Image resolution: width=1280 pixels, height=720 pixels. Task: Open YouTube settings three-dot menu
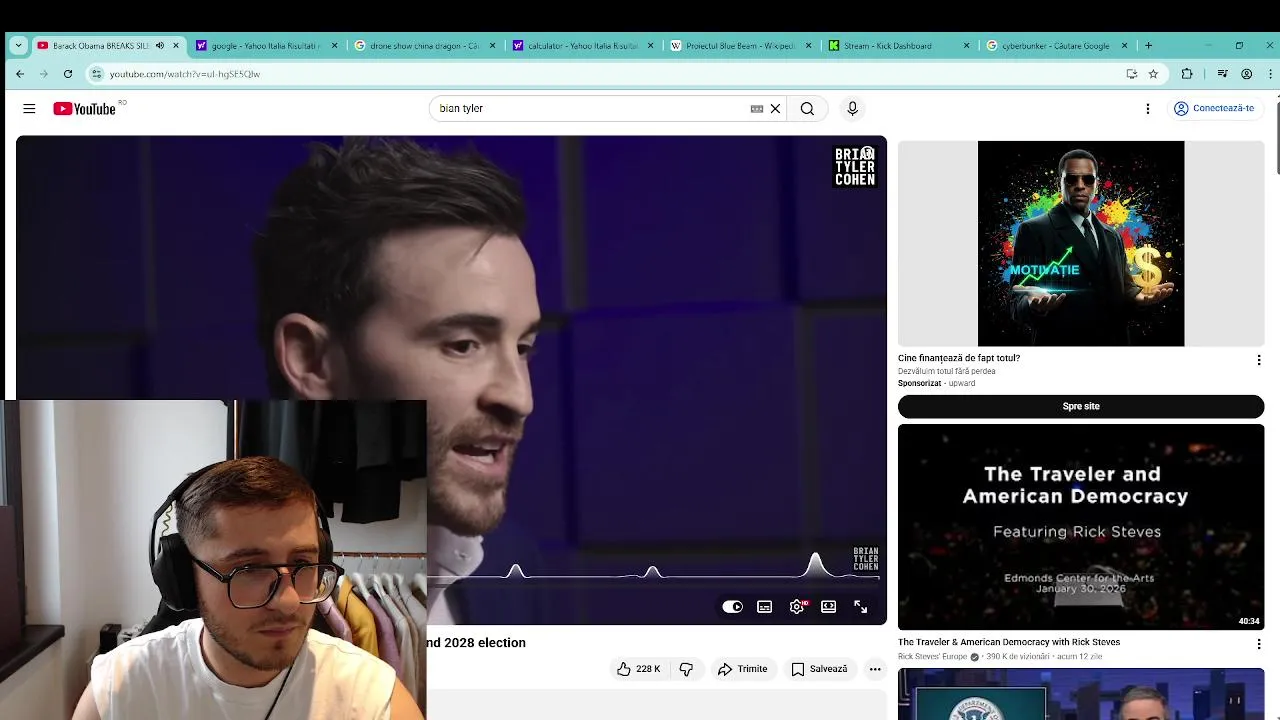(x=1148, y=108)
